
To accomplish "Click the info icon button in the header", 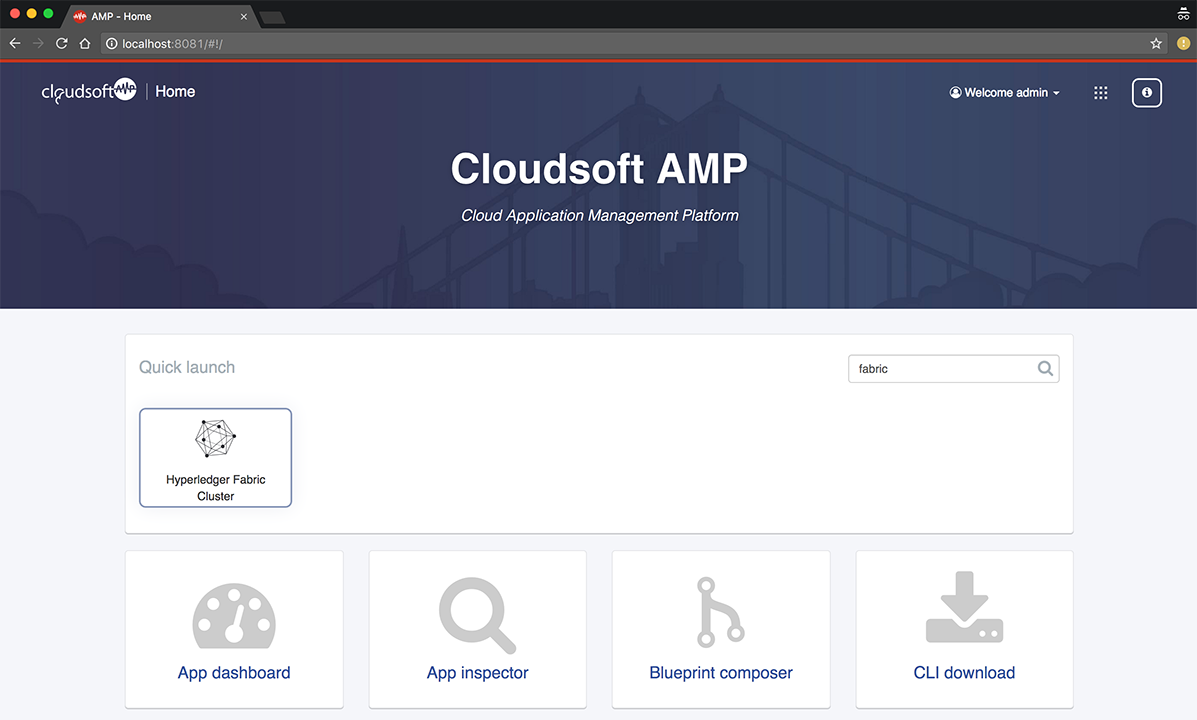I will [x=1146, y=92].
